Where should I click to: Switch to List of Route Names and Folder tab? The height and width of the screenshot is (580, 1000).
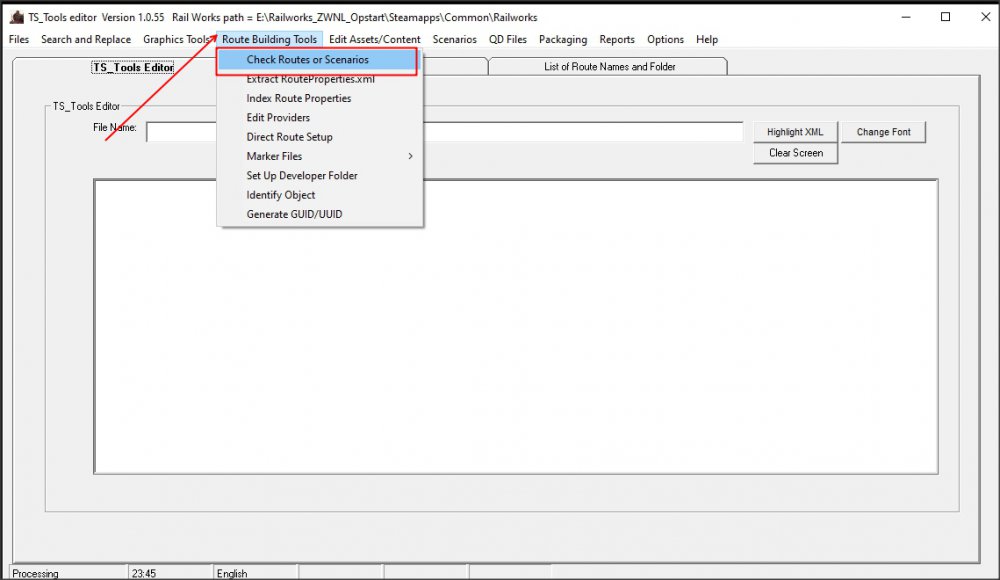pyautogui.click(x=609, y=67)
